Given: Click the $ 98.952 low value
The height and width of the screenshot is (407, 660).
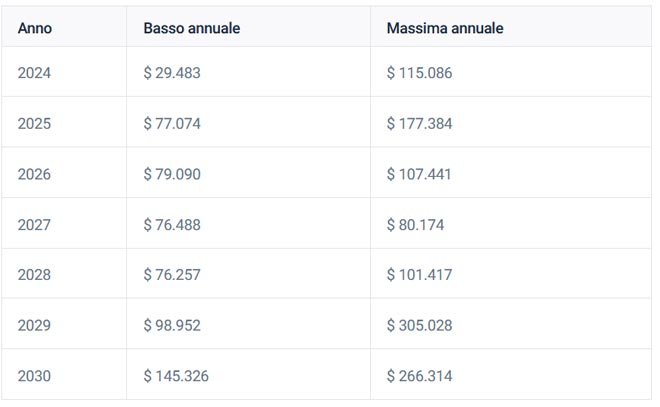Looking at the screenshot, I should [172, 326].
